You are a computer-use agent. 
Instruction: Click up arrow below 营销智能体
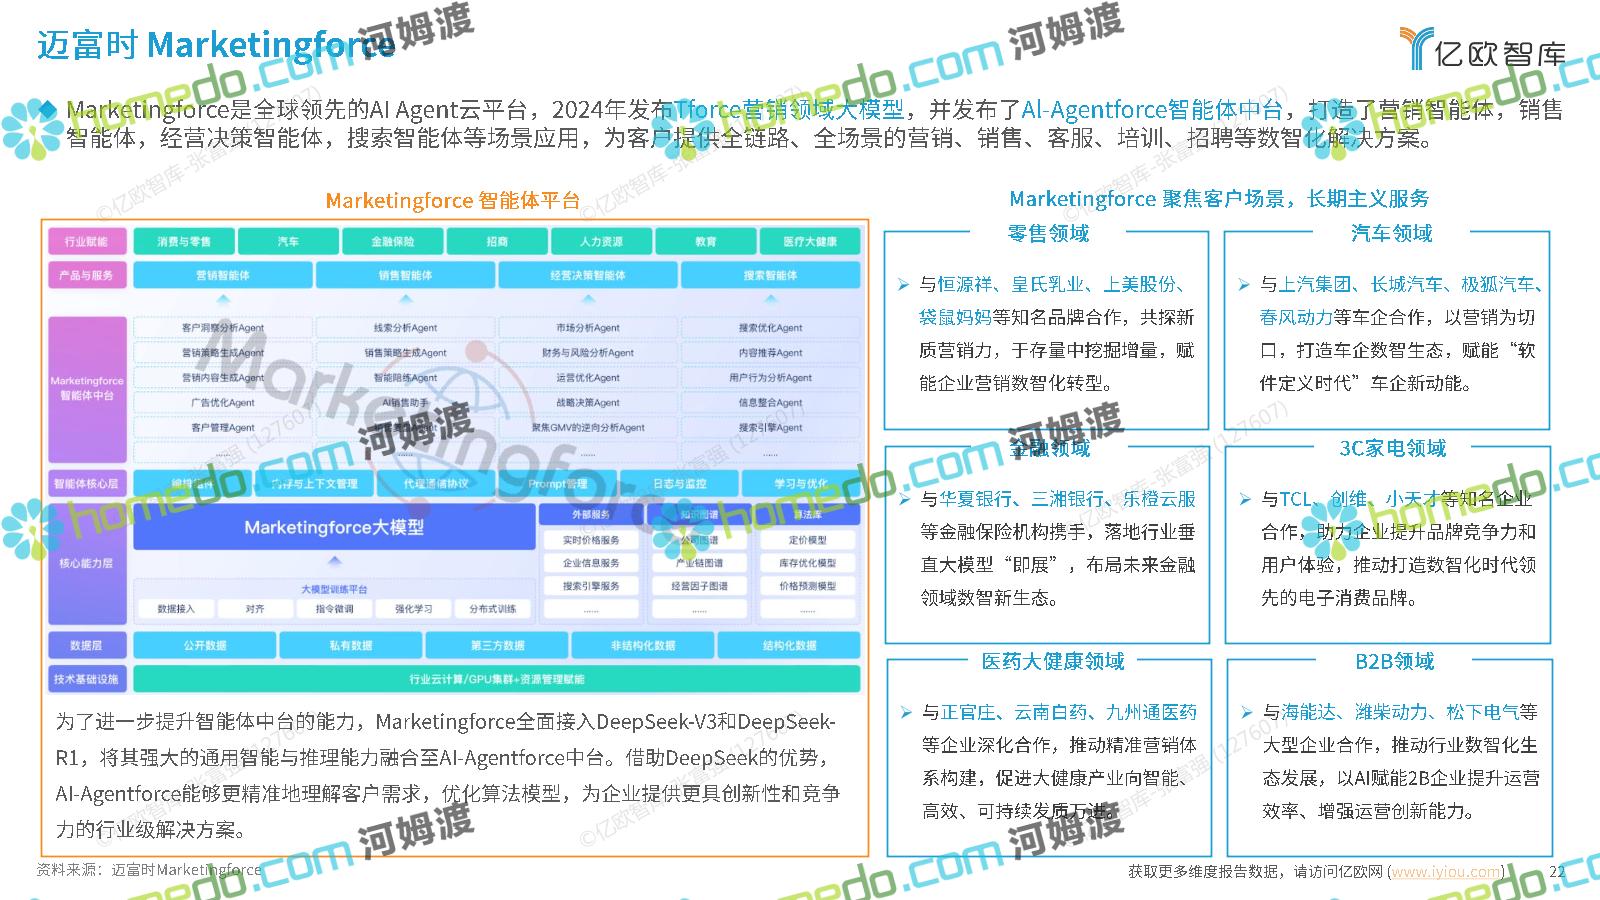click(223, 299)
